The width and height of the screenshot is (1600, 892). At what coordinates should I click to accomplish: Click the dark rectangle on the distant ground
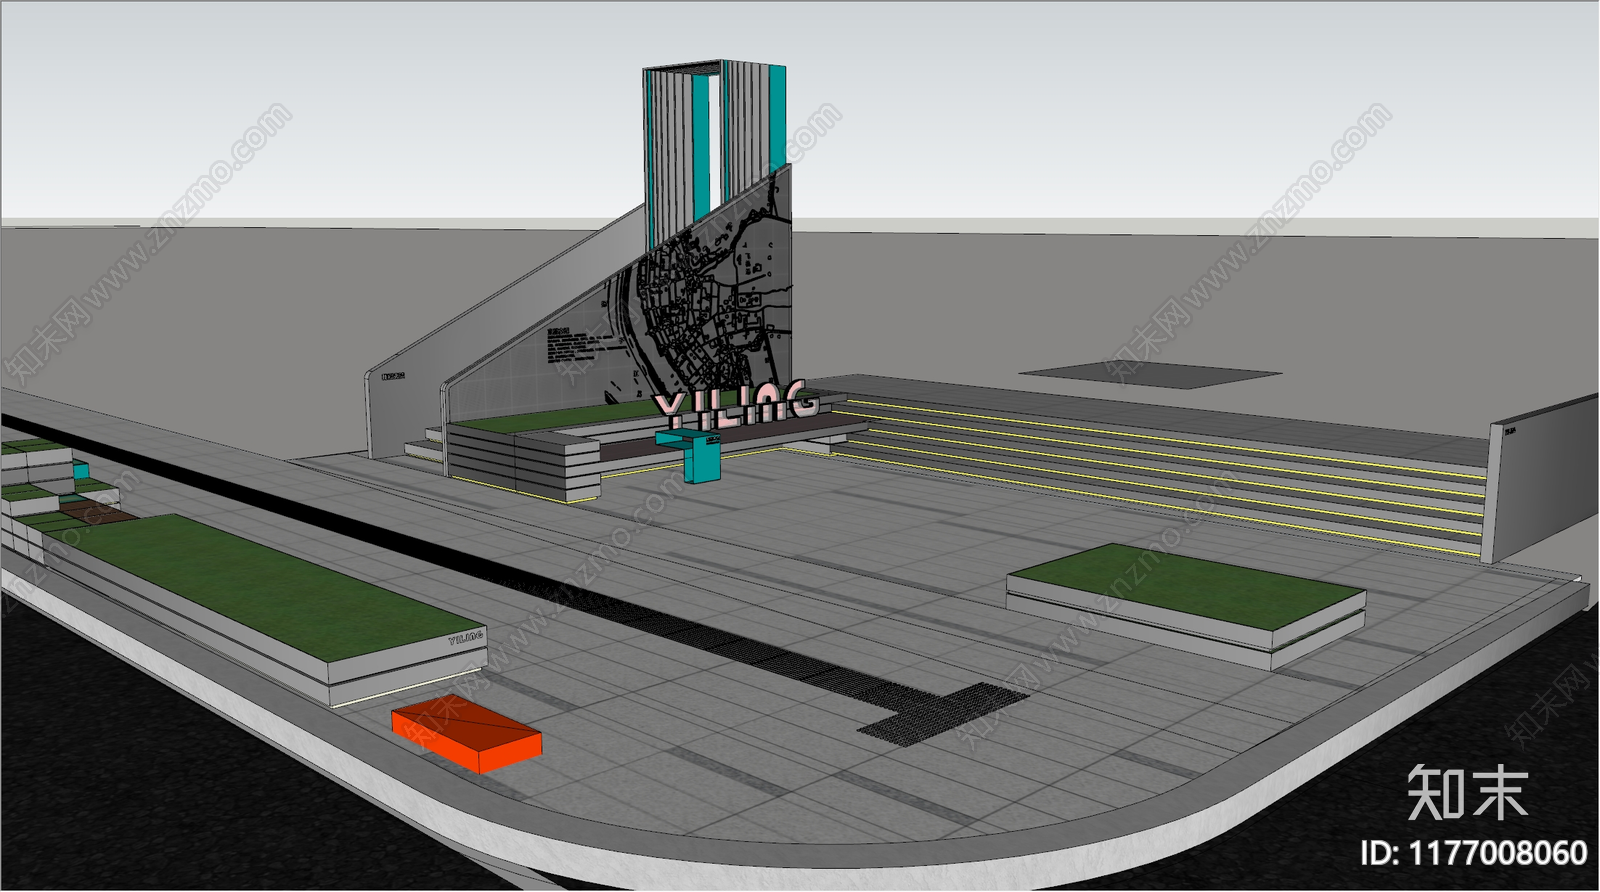pos(1151,374)
